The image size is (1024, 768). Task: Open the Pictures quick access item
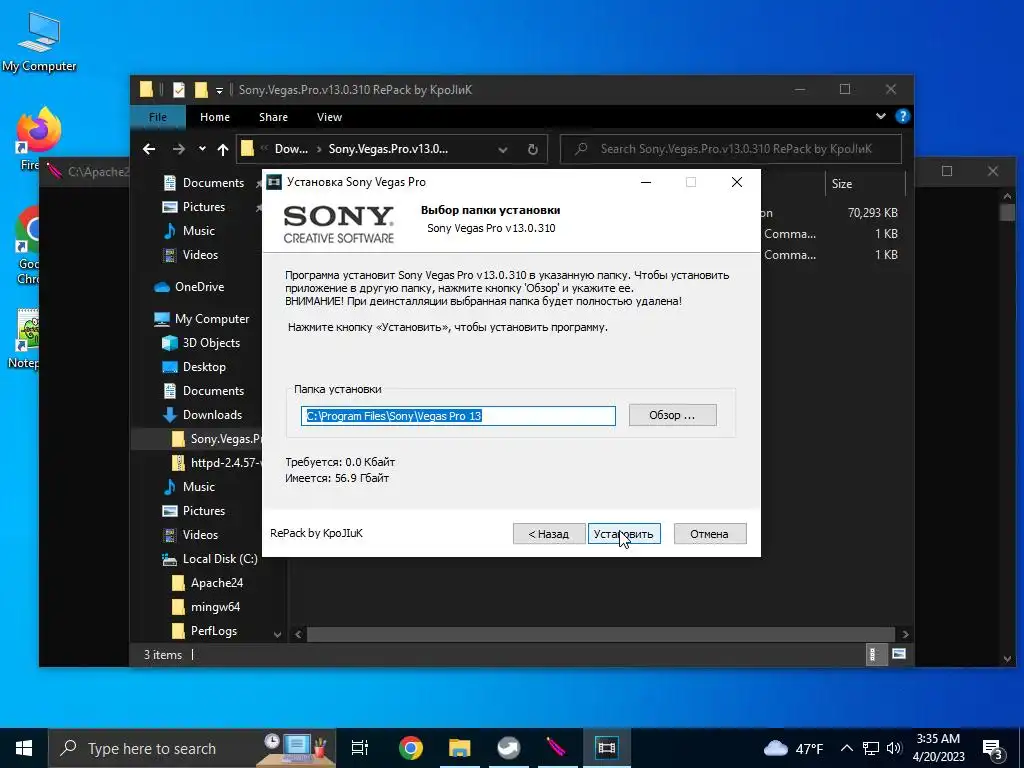click(203, 206)
